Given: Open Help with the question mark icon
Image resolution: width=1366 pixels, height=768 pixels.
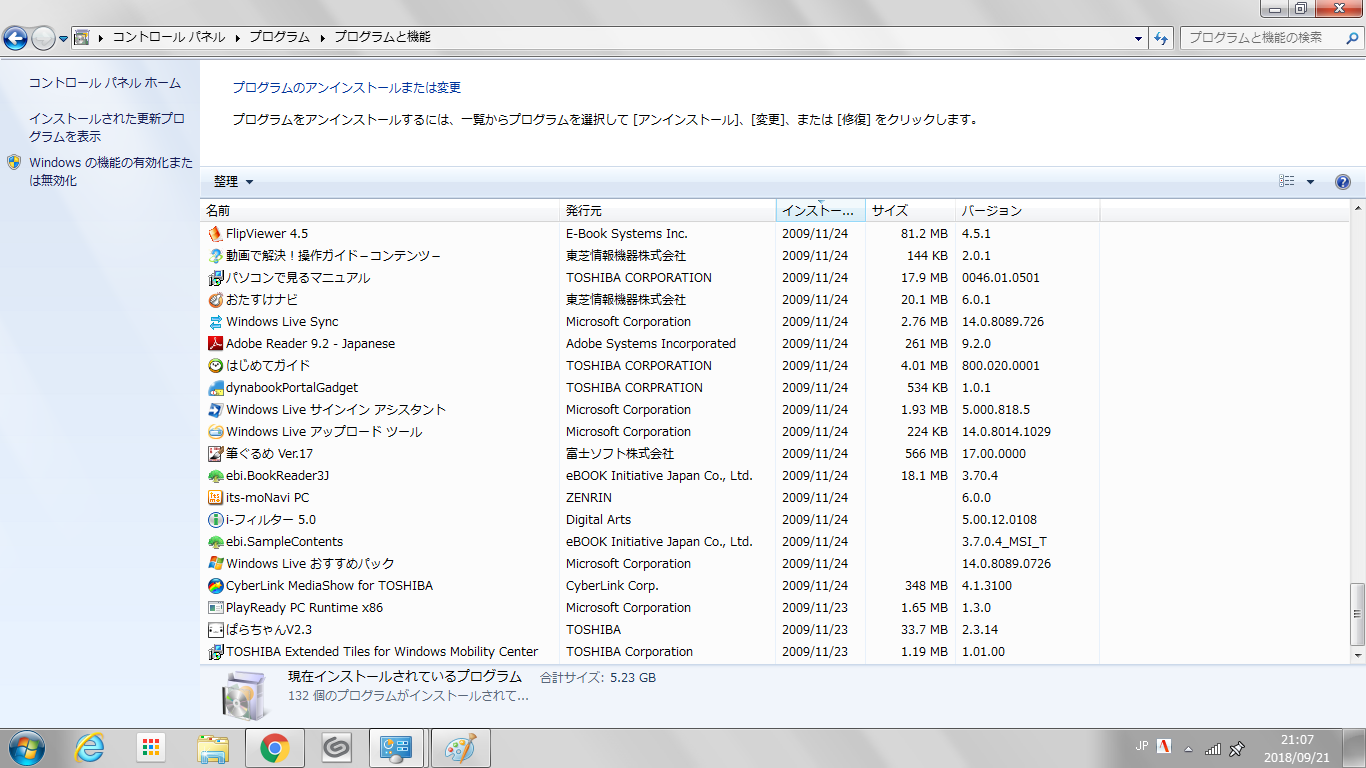Looking at the screenshot, I should [1343, 182].
